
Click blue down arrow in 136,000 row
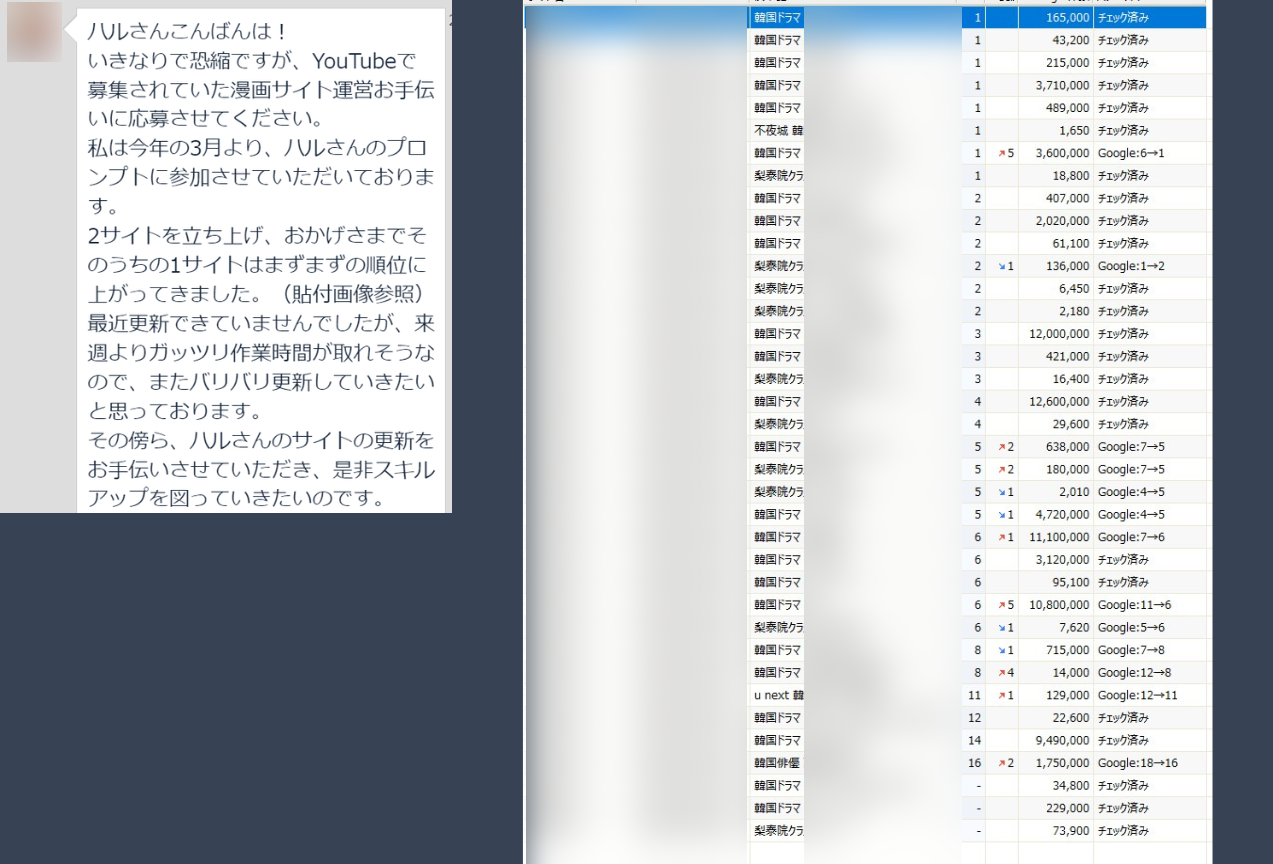point(1000,266)
